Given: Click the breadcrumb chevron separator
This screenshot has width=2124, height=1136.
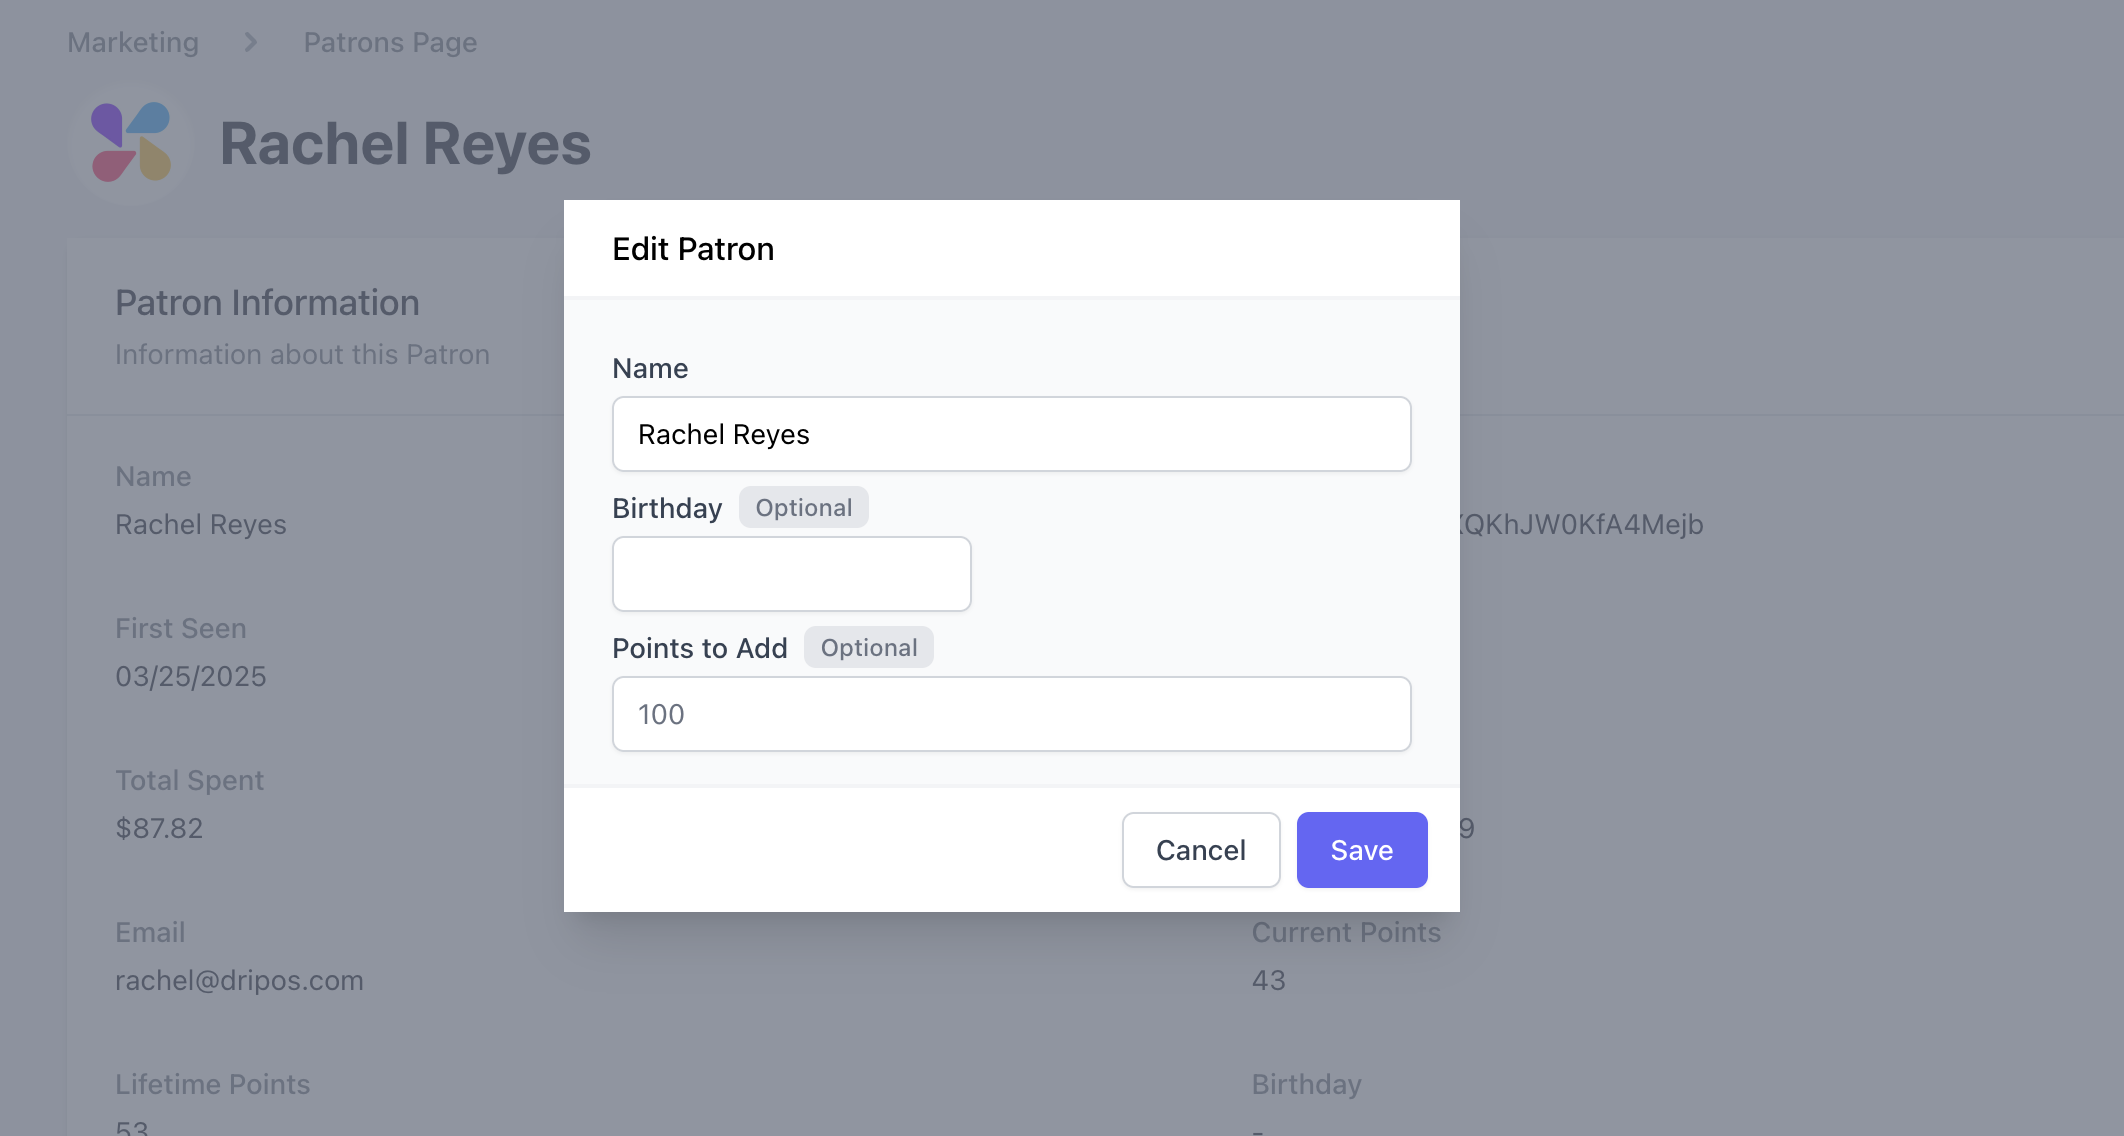Looking at the screenshot, I should (x=251, y=42).
